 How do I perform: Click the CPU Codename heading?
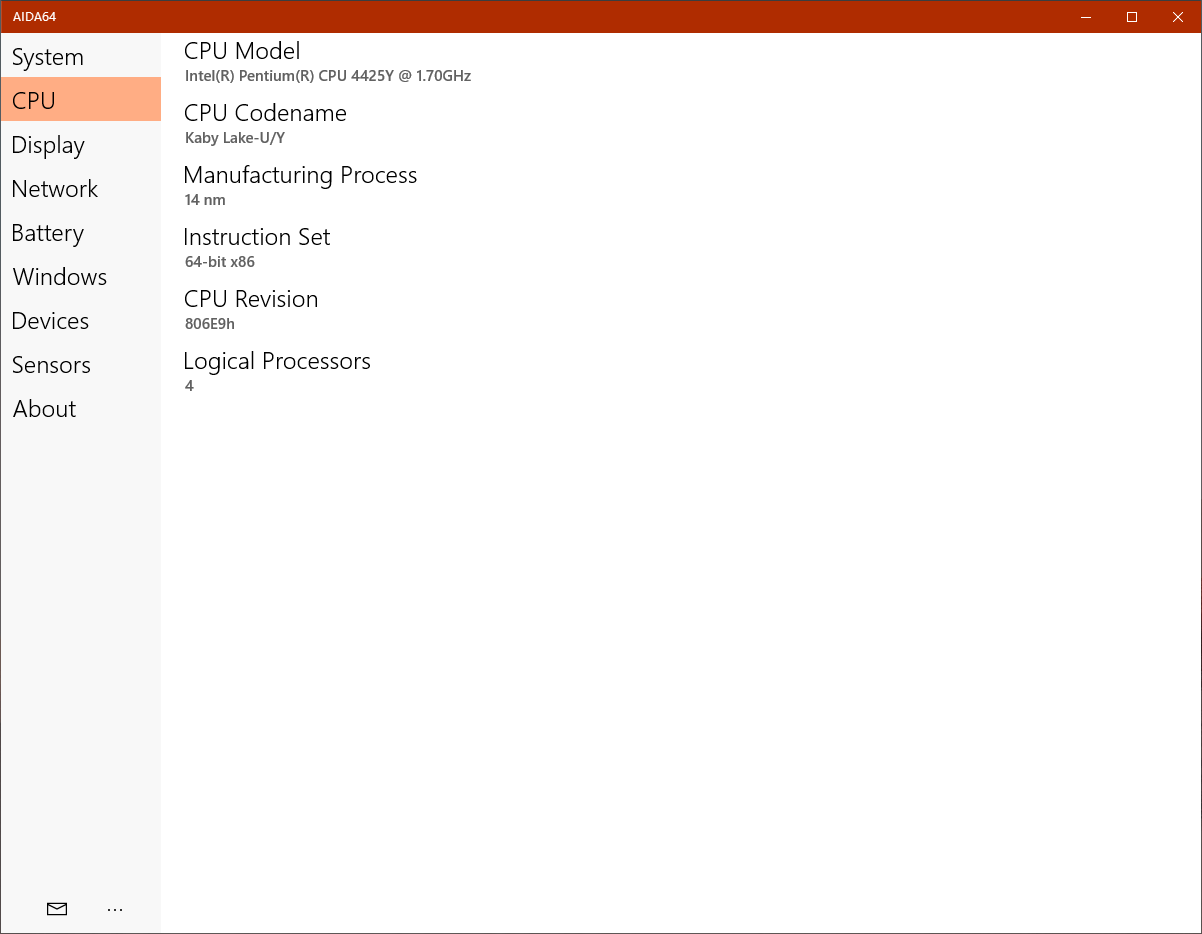point(265,113)
